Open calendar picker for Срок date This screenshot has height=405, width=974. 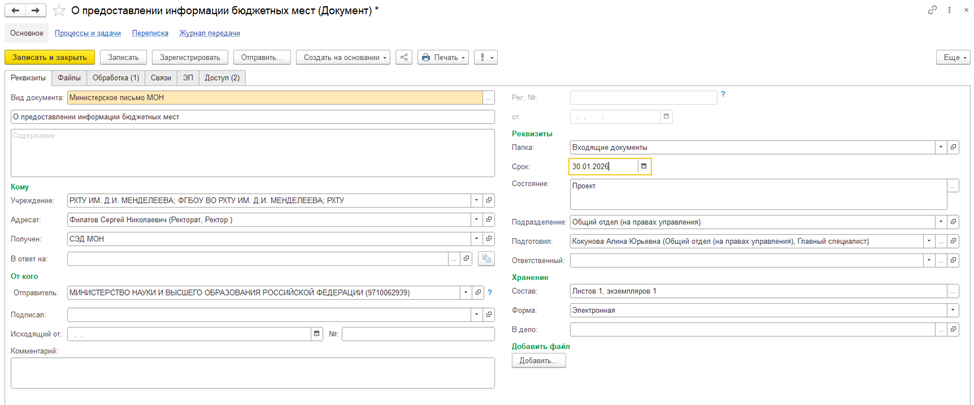click(644, 167)
